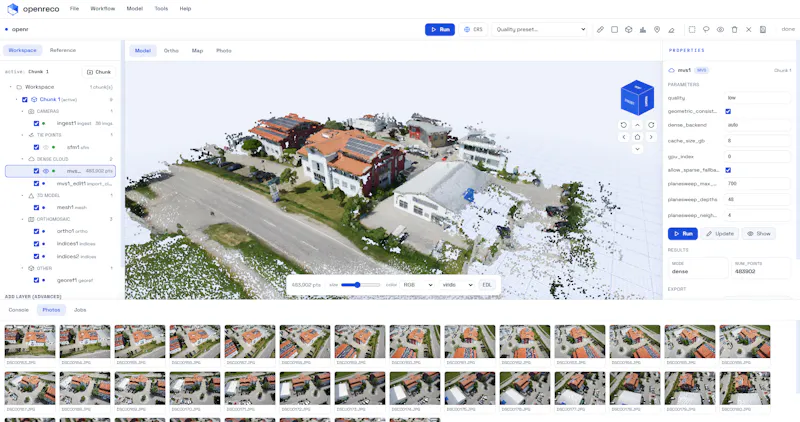Tilt view up with the up chevron
The height and width of the screenshot is (422, 800).
tap(637, 125)
